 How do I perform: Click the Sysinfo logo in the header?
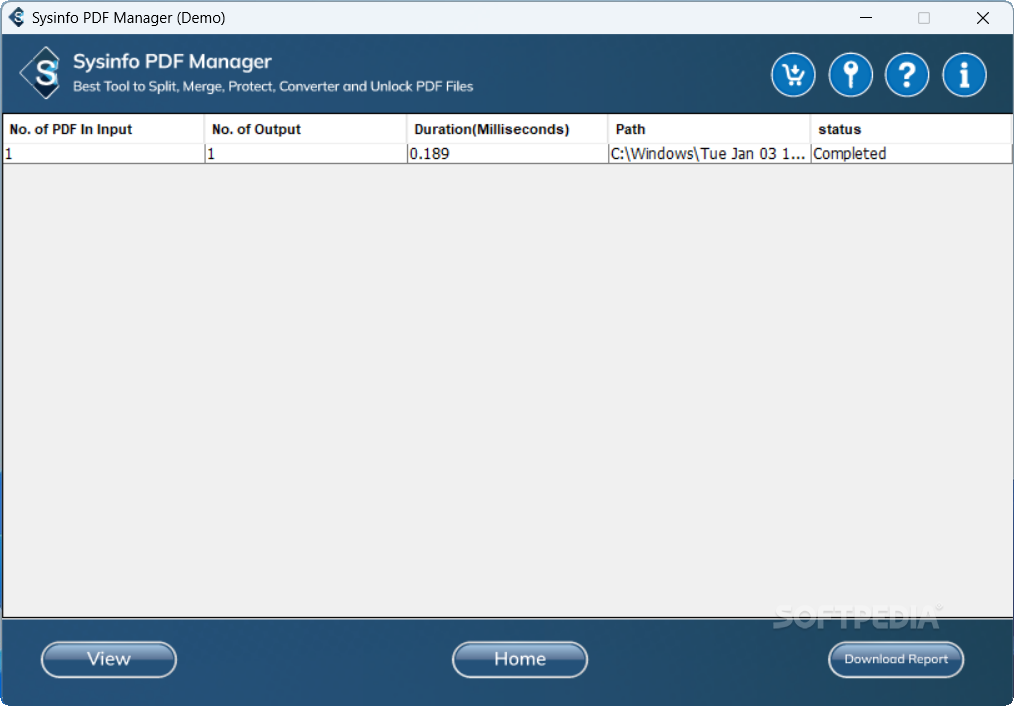(x=41, y=72)
